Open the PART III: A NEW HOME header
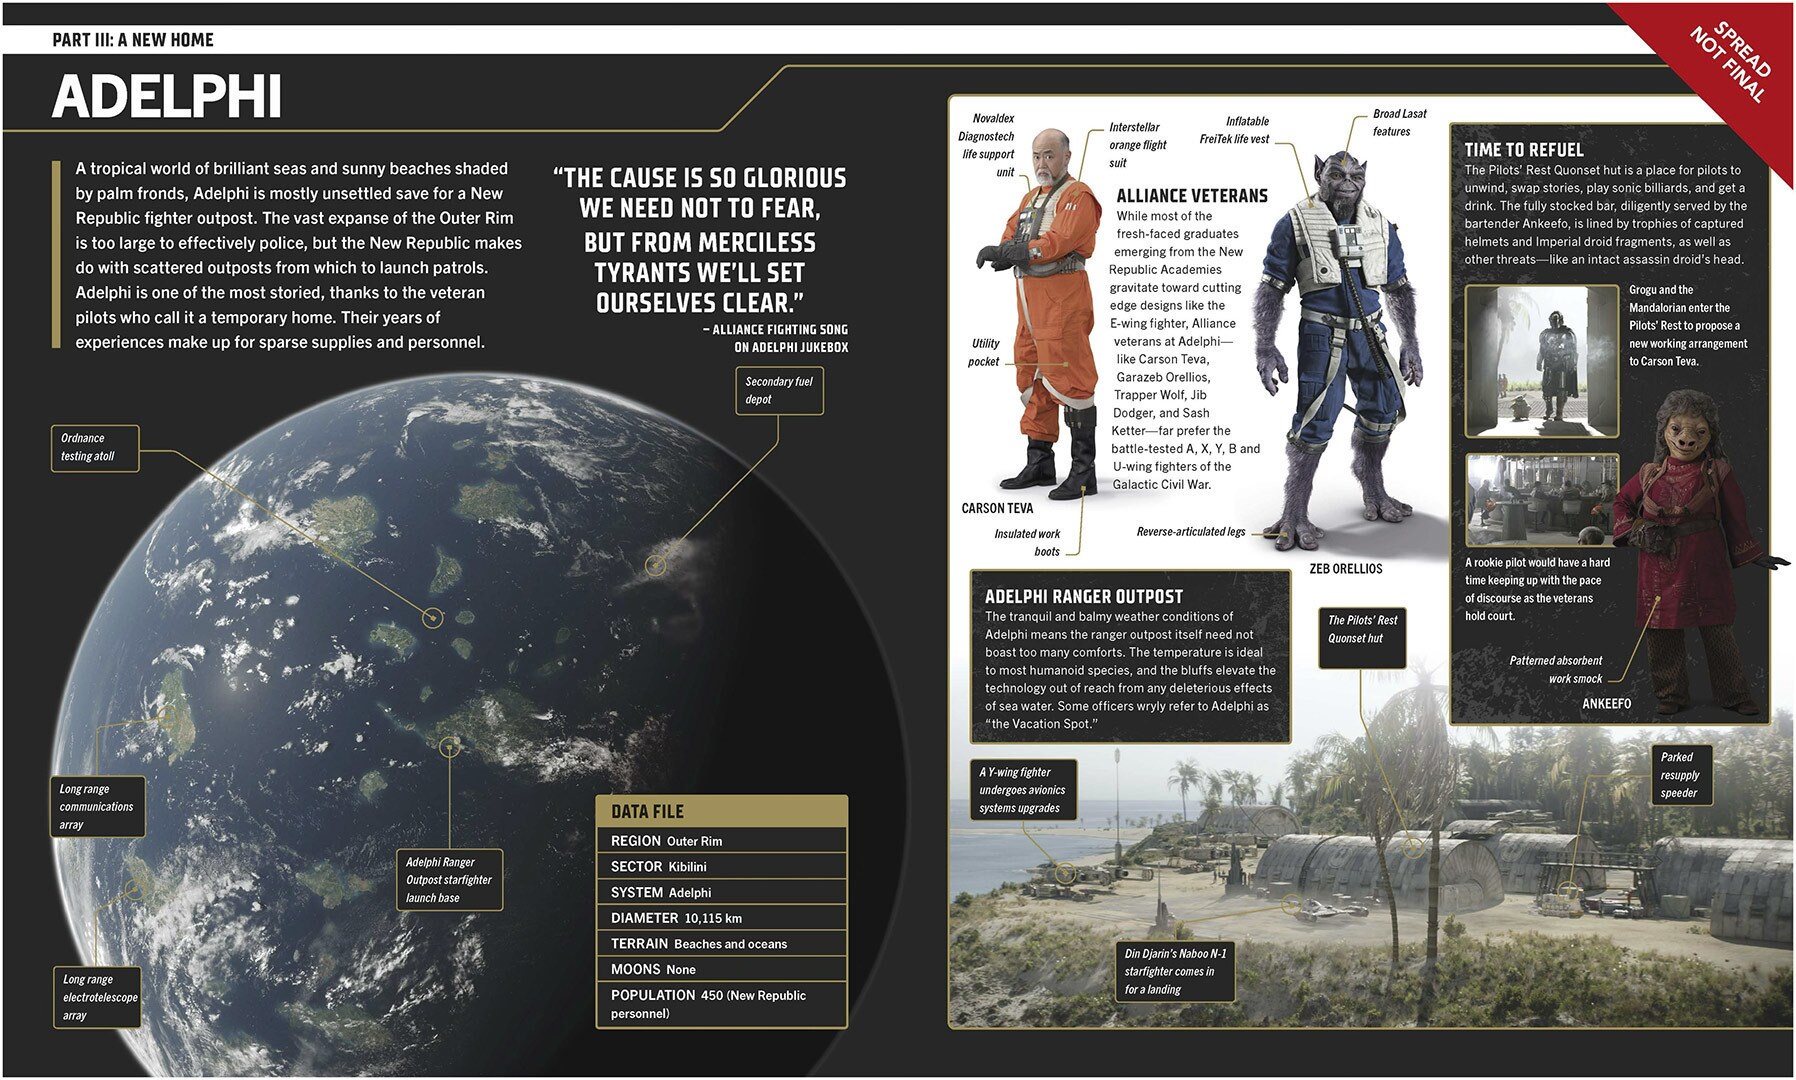This screenshot has width=1796, height=1080. 133,39
